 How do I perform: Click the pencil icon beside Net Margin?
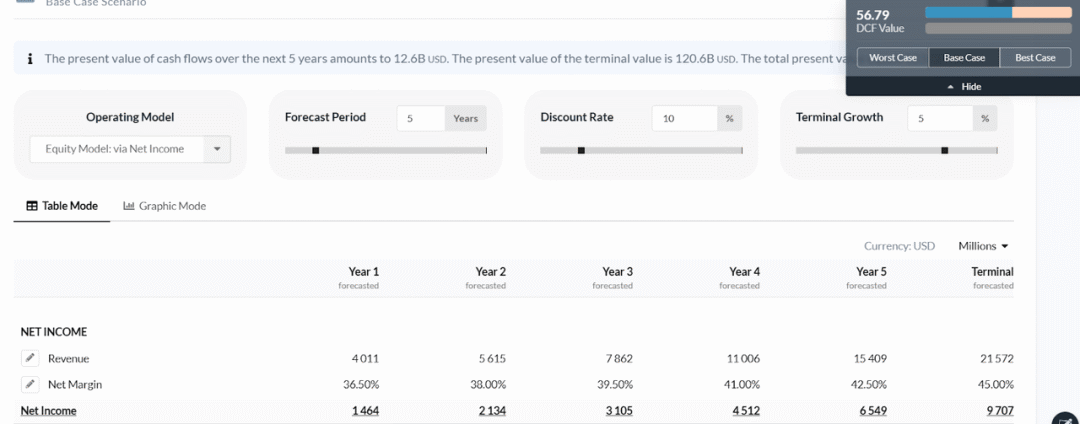pyautogui.click(x=30, y=384)
